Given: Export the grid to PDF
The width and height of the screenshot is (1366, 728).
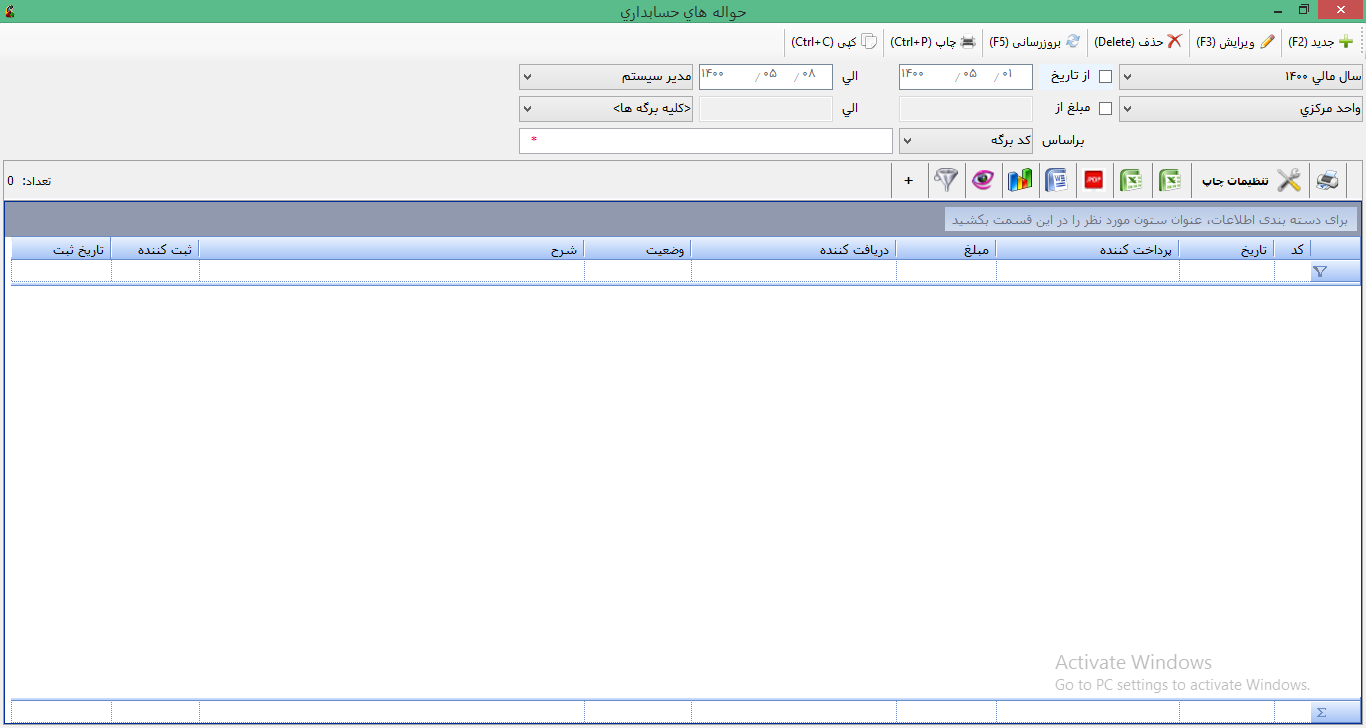Looking at the screenshot, I should (1094, 180).
